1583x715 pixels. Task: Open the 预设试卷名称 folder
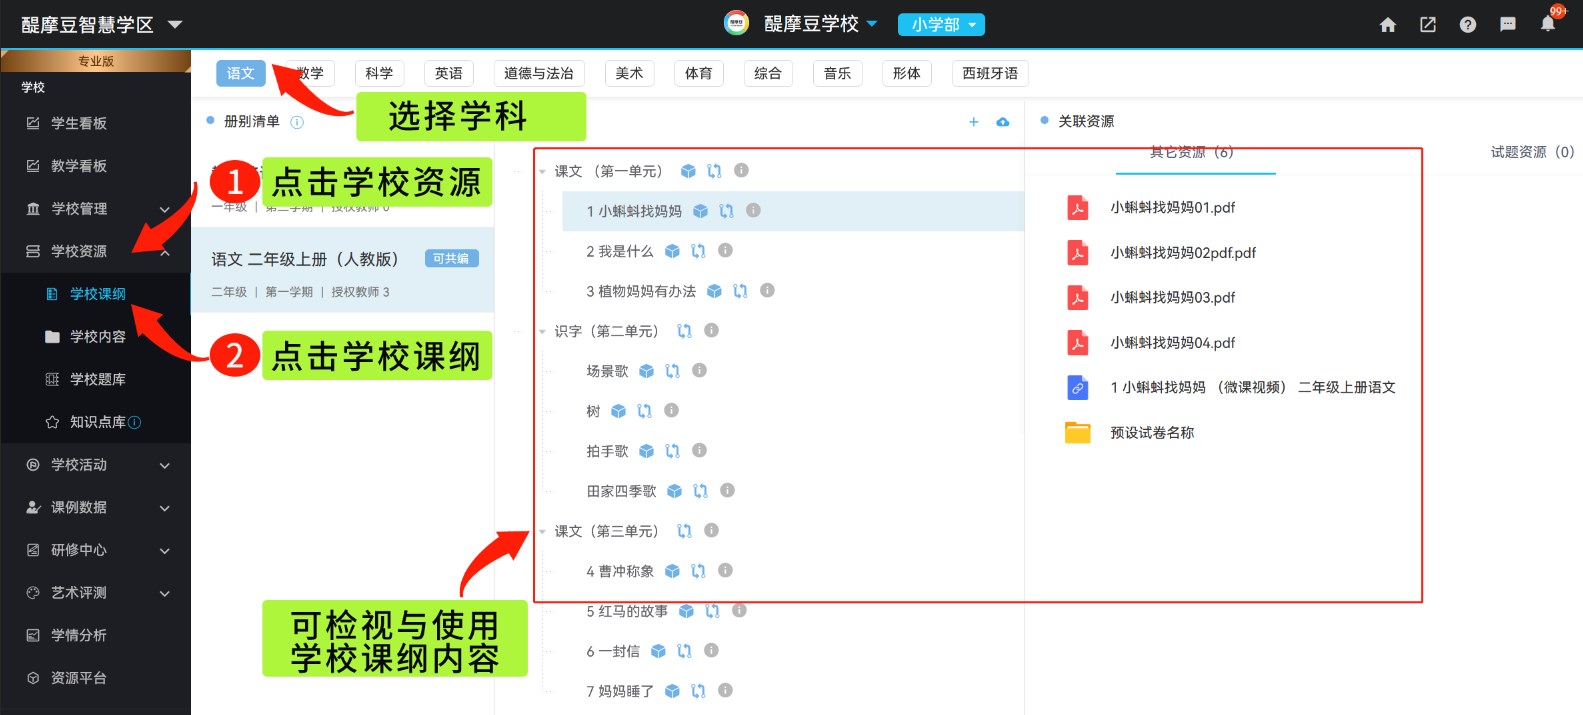pyautogui.click(x=1151, y=433)
